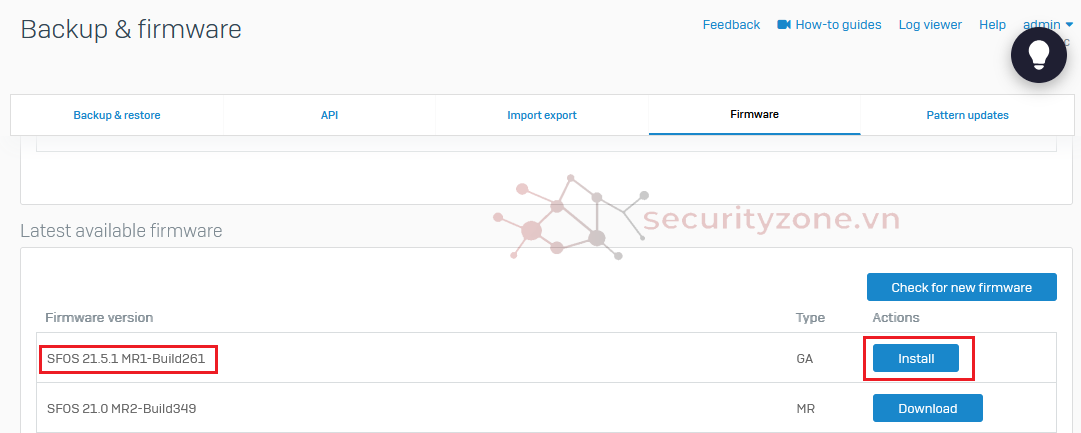Click the Firmware version column header

[x=99, y=318]
